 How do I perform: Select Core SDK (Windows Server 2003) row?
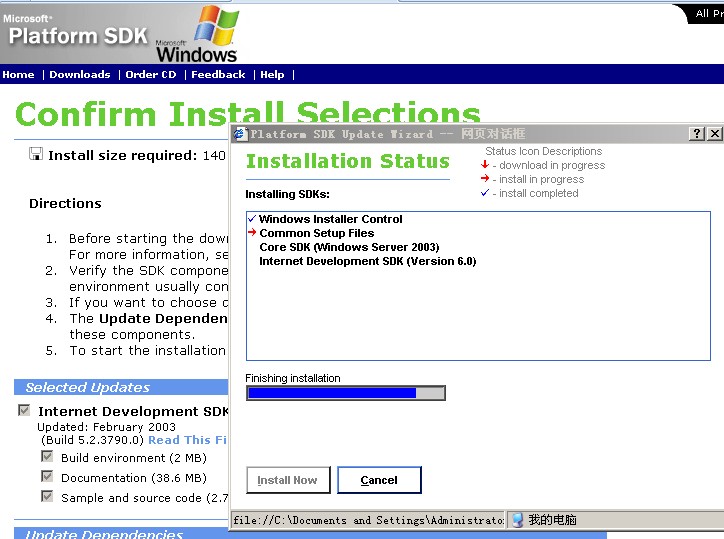pos(349,247)
